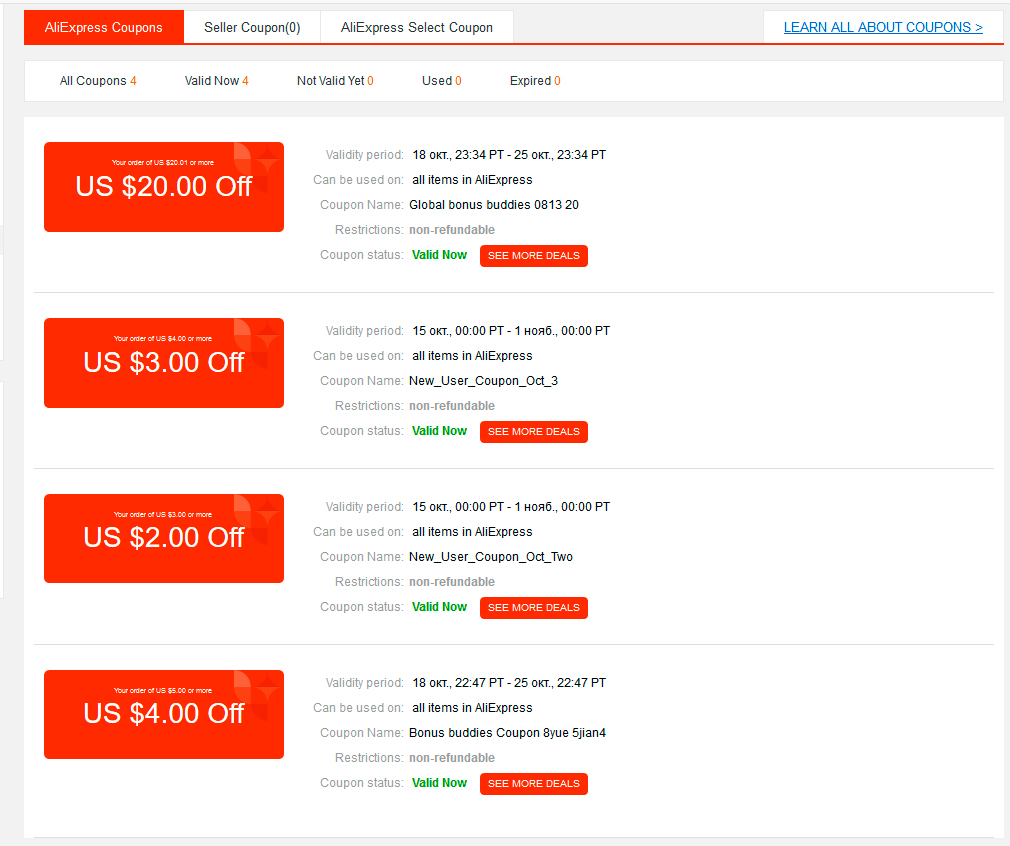Click coupon name New_User_Coupon_Oct_Two
This screenshot has height=846, width=1010.
click(491, 557)
